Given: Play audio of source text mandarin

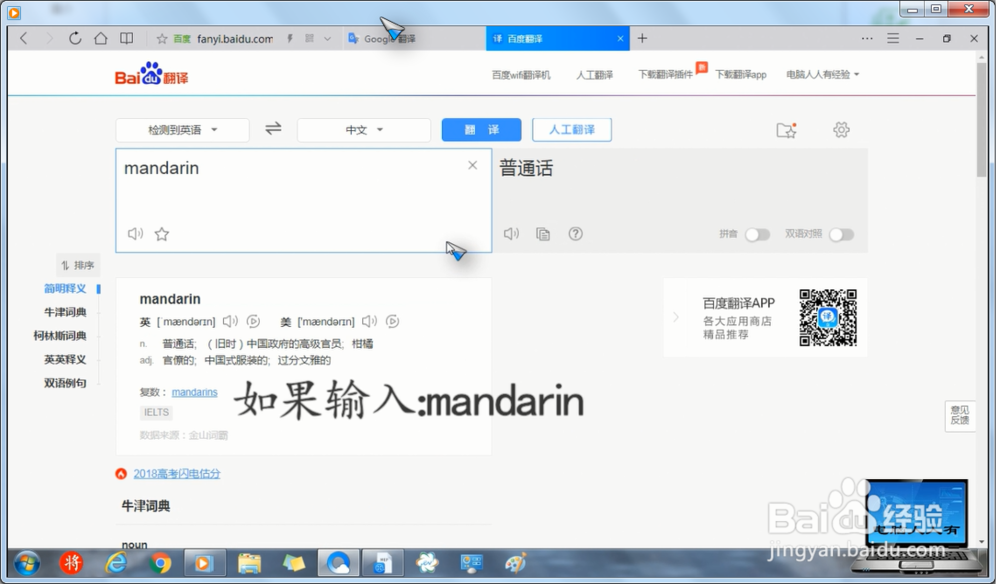Looking at the screenshot, I should [x=135, y=233].
